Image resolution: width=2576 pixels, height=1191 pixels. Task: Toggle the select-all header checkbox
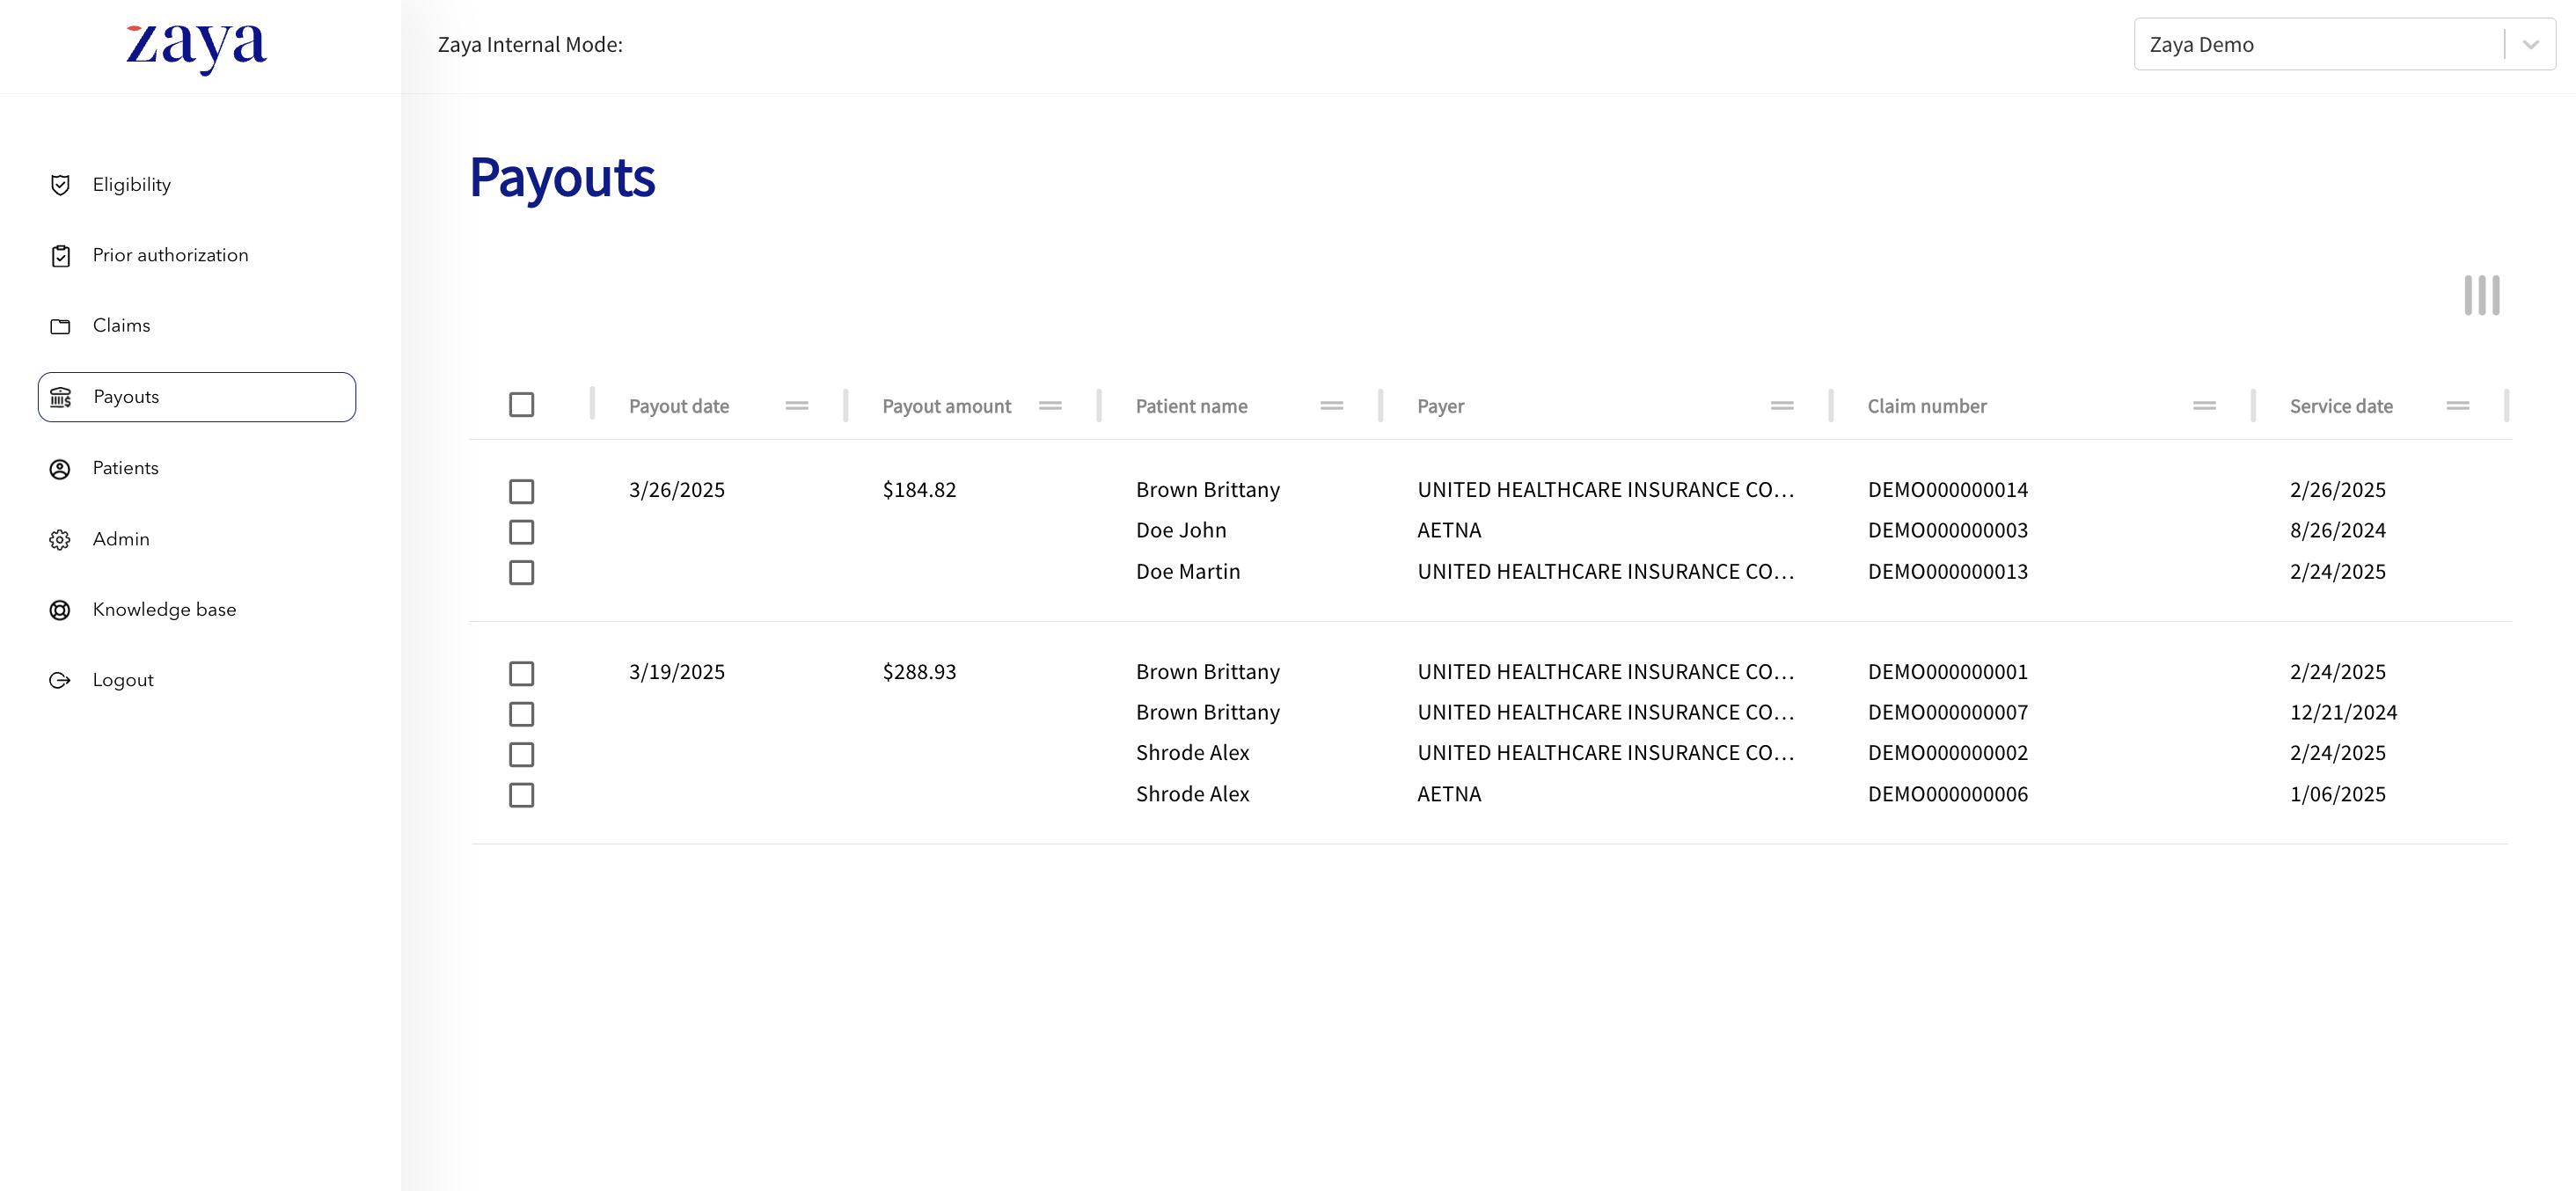coord(521,405)
